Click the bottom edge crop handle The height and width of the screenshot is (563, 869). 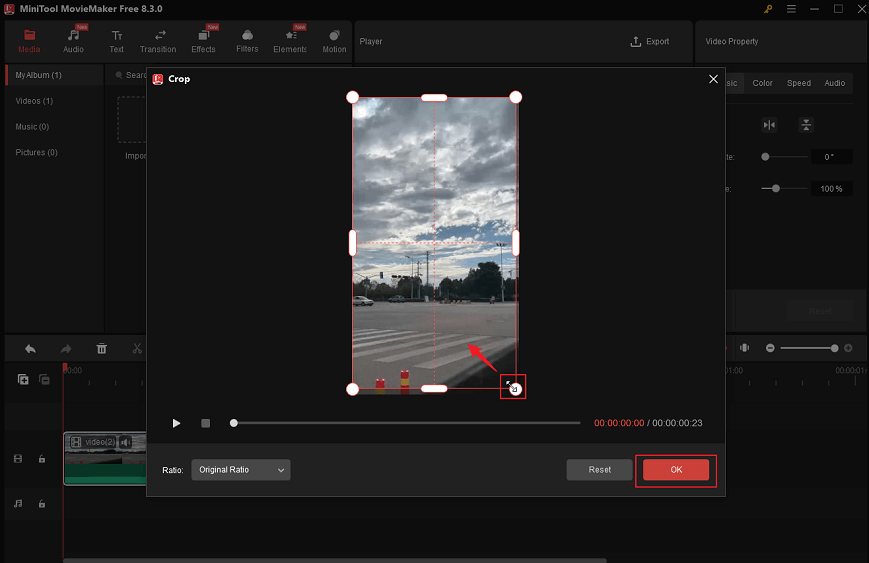coord(434,389)
